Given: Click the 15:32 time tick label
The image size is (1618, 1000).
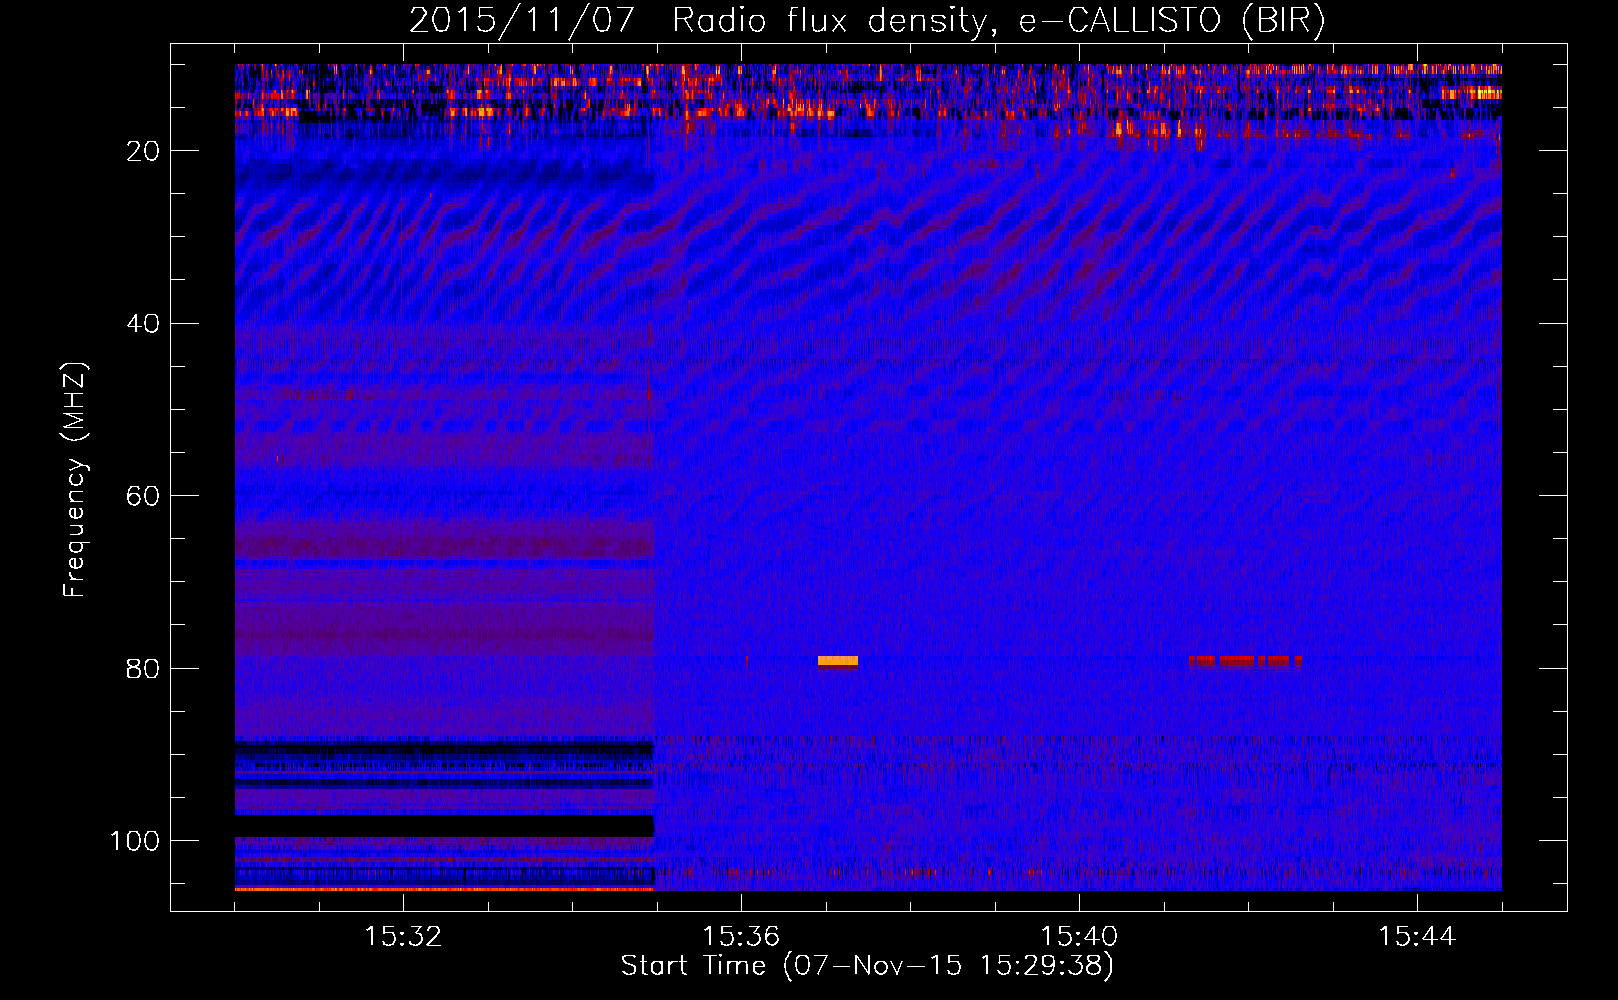Looking at the screenshot, I should [403, 936].
